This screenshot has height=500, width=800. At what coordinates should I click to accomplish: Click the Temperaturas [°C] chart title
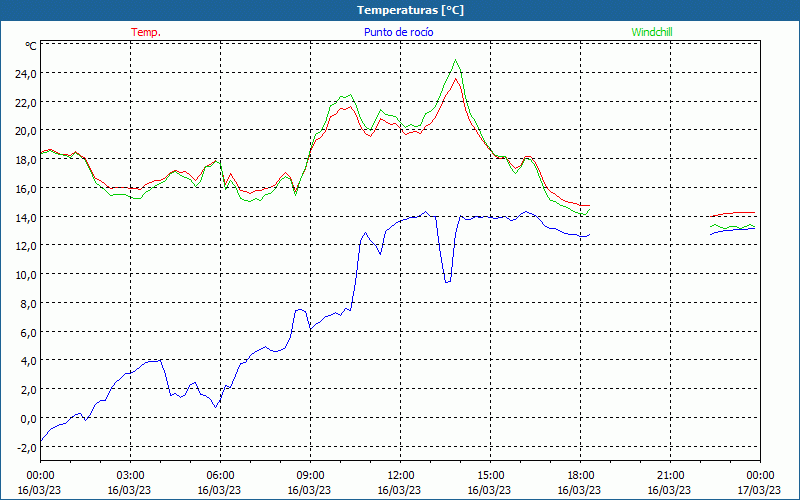410,10
